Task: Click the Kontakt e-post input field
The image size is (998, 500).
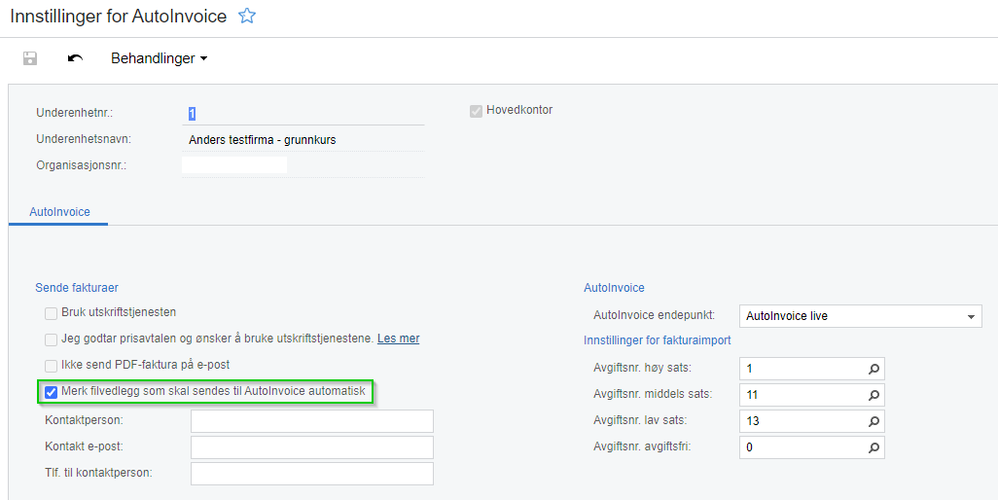Action: click(x=312, y=447)
